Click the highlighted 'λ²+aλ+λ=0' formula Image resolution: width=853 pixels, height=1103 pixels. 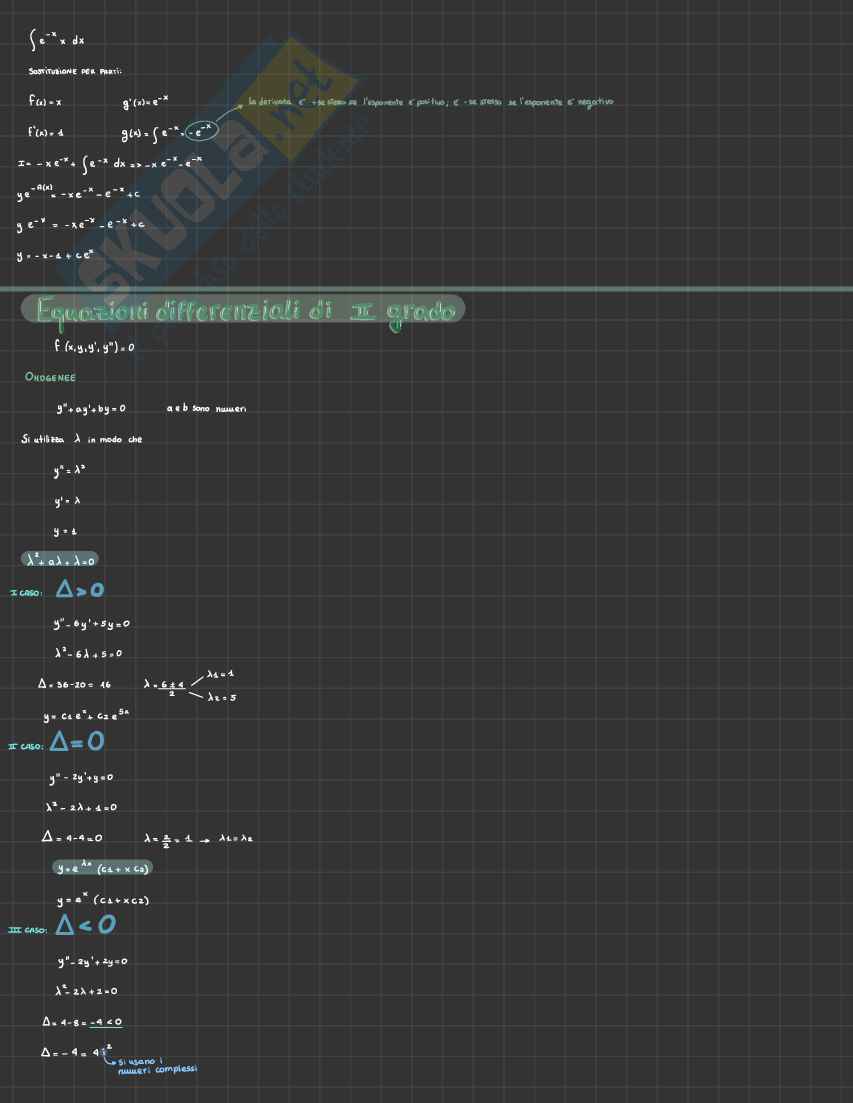59,560
